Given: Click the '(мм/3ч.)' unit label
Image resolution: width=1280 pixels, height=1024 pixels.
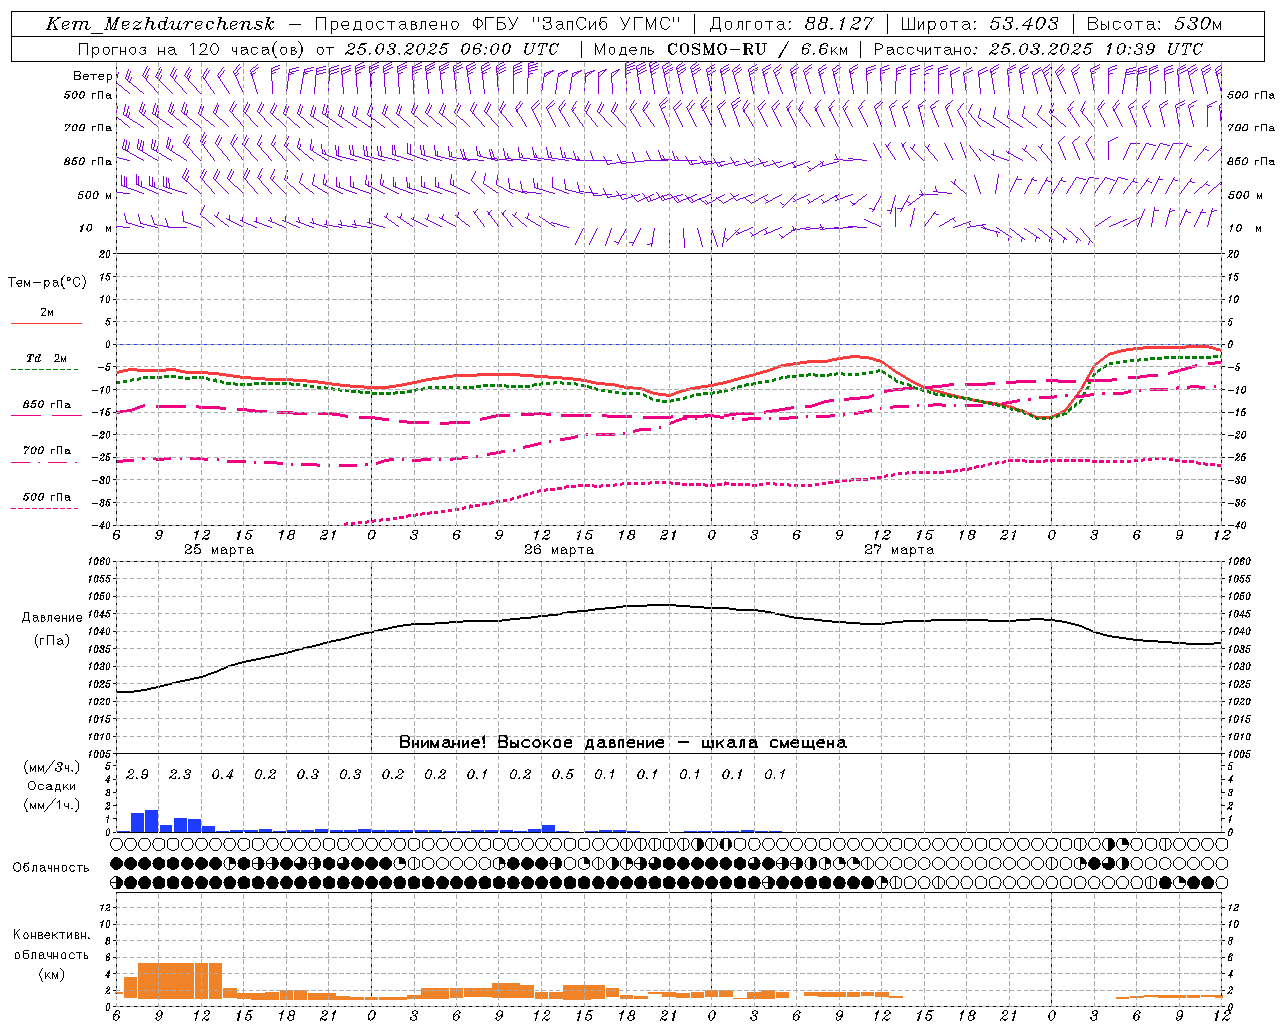Looking at the screenshot, I should (51, 767).
